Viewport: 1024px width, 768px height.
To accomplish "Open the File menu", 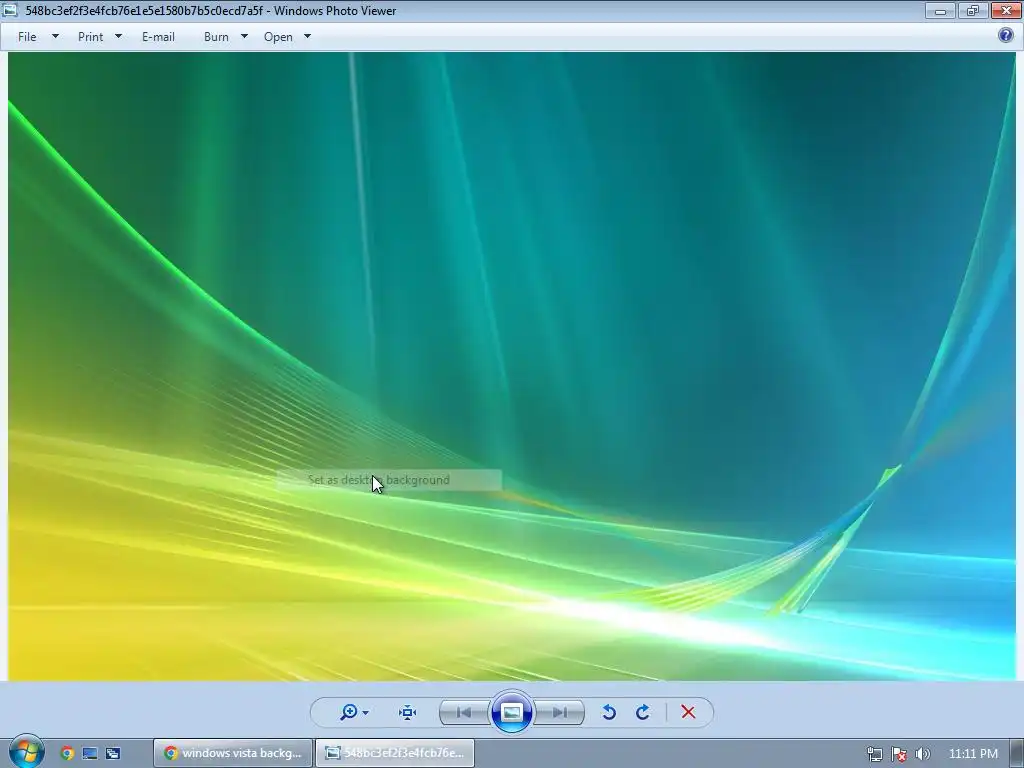I will click(27, 37).
